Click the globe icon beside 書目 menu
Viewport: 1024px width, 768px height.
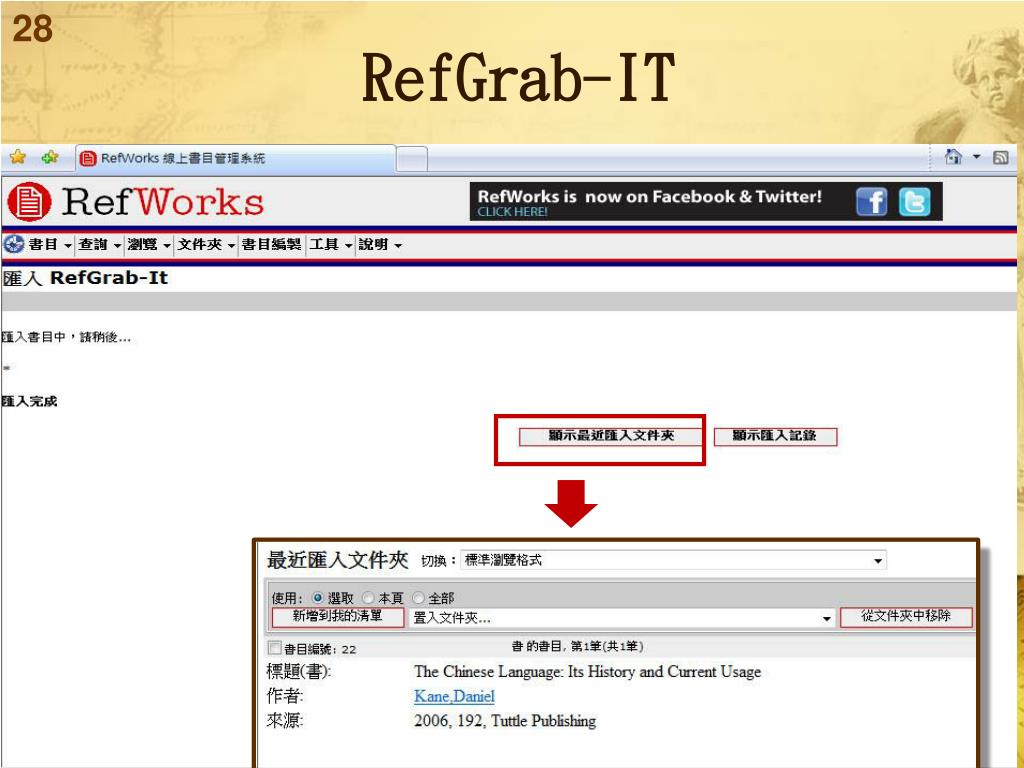click(x=14, y=244)
